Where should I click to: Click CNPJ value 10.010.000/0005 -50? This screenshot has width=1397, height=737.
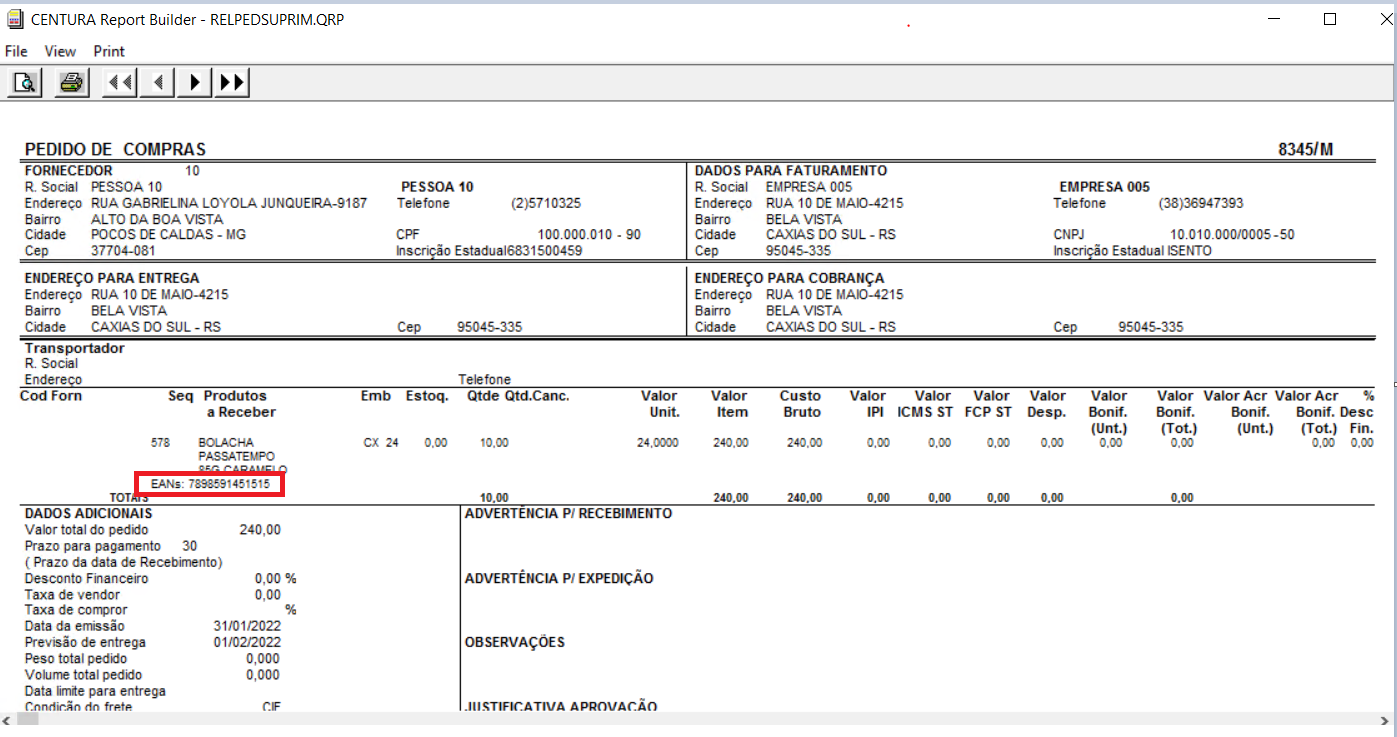click(1232, 235)
